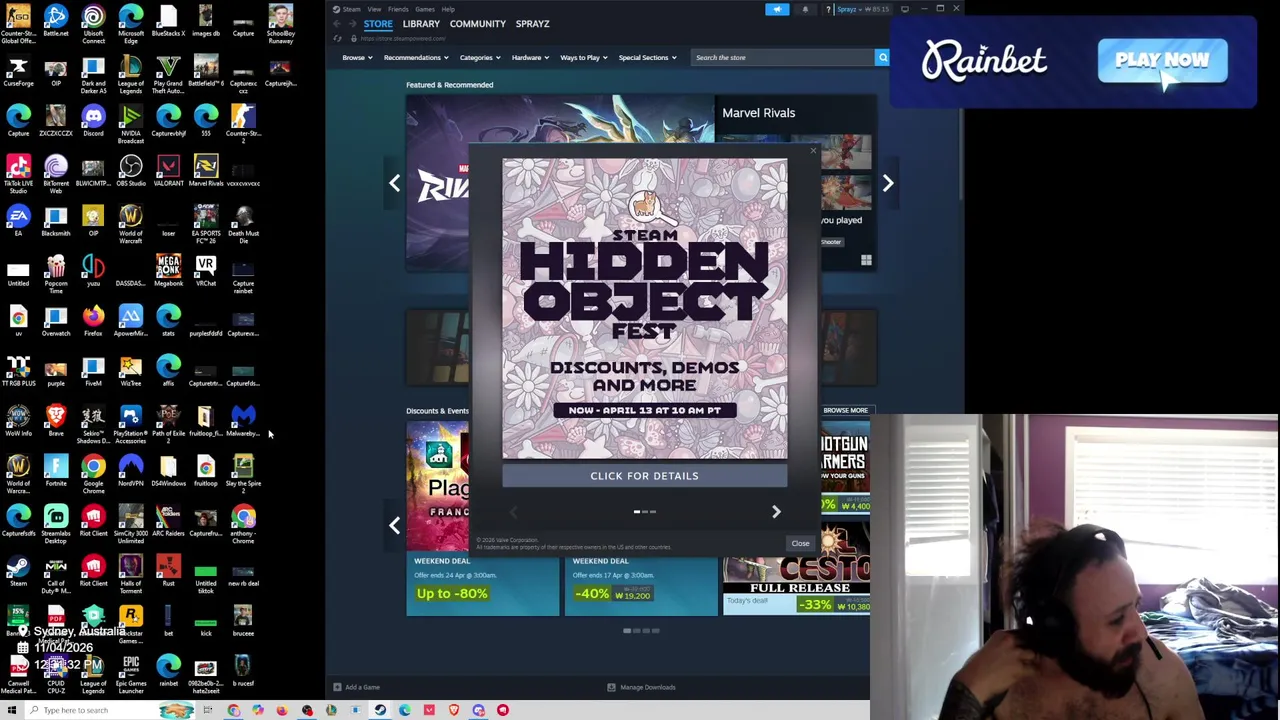Open the NordVPN desktop icon
Image resolution: width=1280 pixels, height=720 pixels.
(131, 471)
